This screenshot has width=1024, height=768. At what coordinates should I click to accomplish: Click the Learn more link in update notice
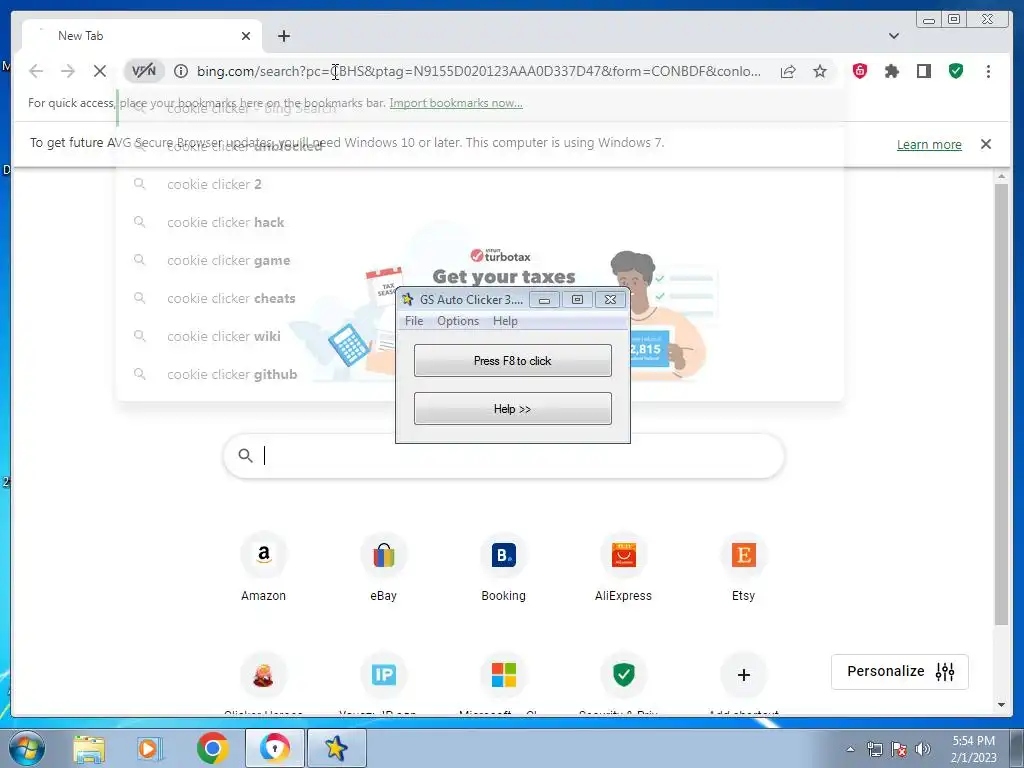click(929, 144)
